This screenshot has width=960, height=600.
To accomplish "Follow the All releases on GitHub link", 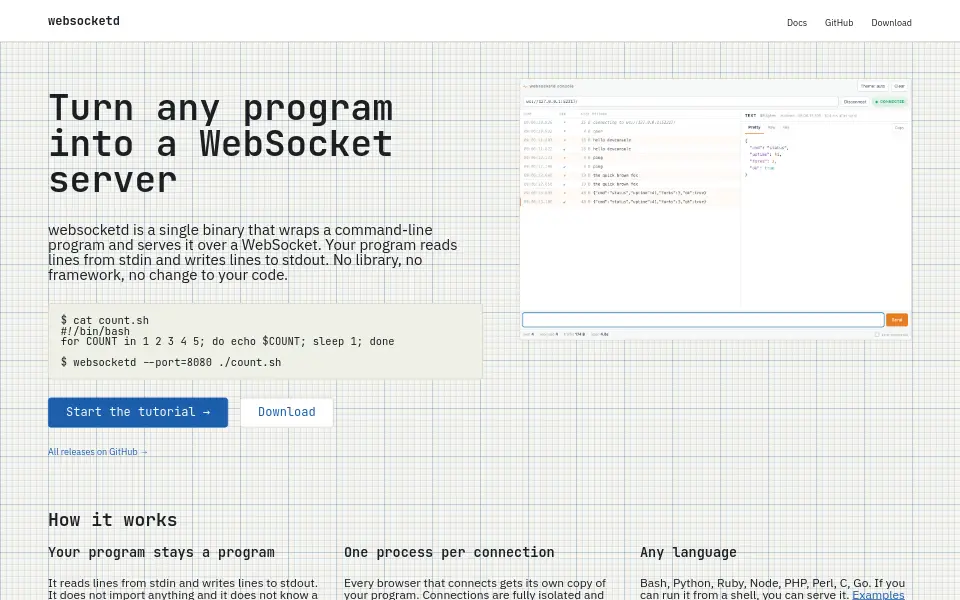I will click(x=98, y=452).
